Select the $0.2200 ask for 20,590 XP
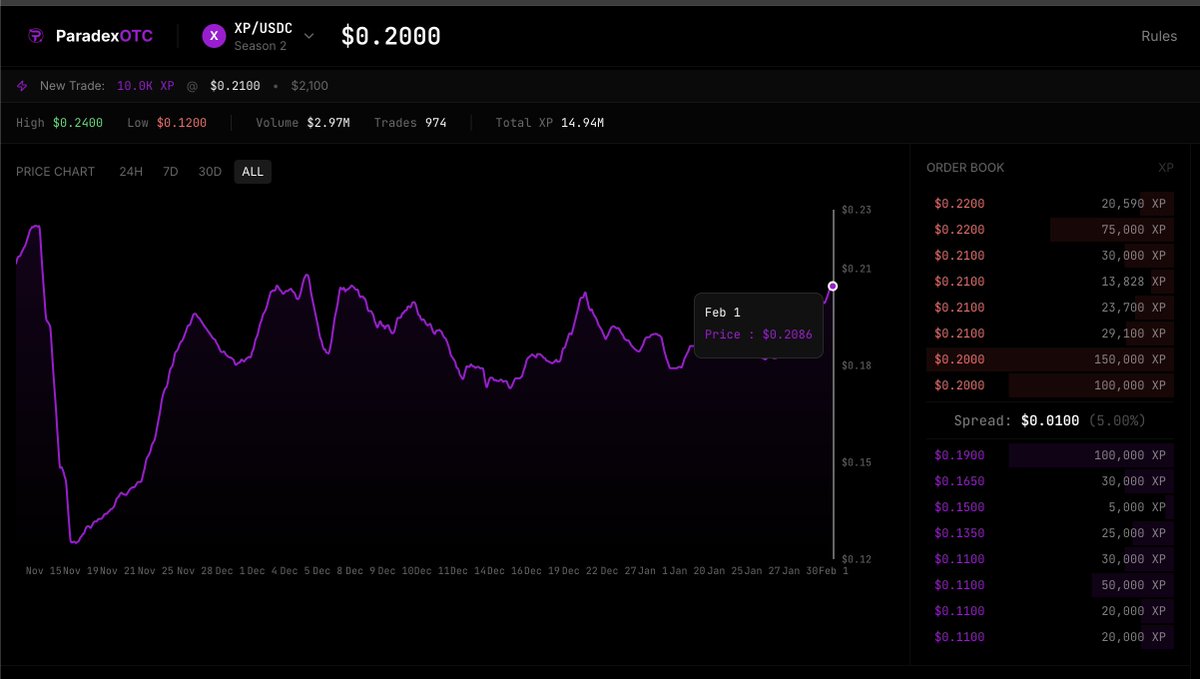Viewport: 1200px width, 679px height. [x=1050, y=203]
